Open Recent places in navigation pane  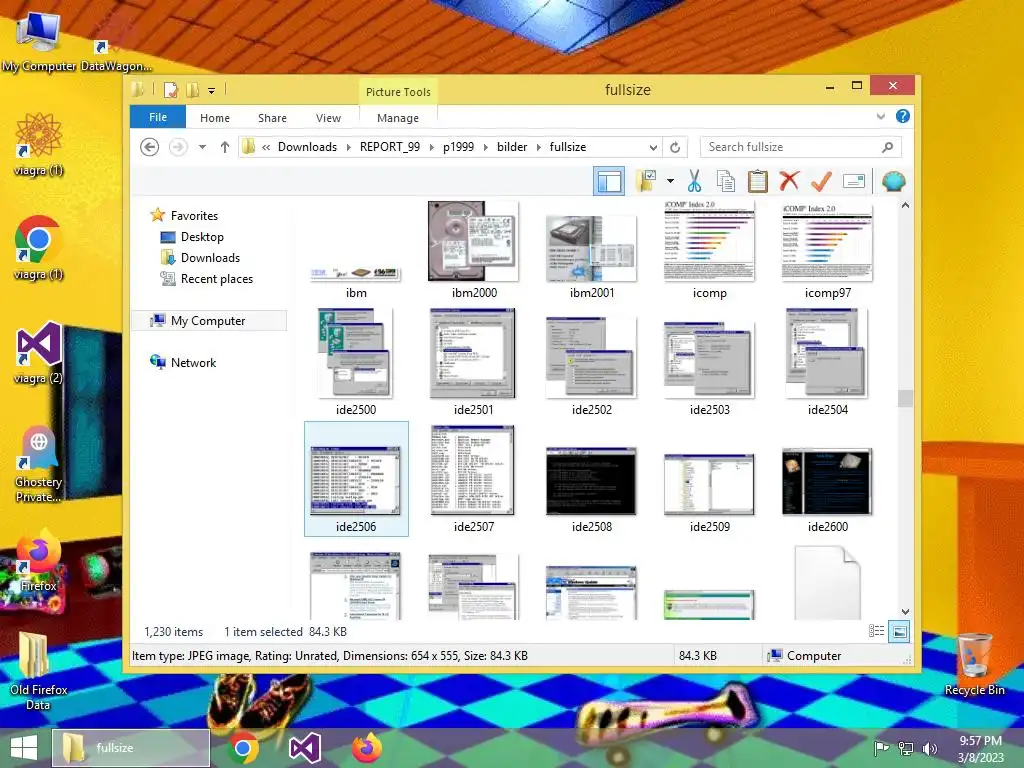pyautogui.click(x=216, y=279)
